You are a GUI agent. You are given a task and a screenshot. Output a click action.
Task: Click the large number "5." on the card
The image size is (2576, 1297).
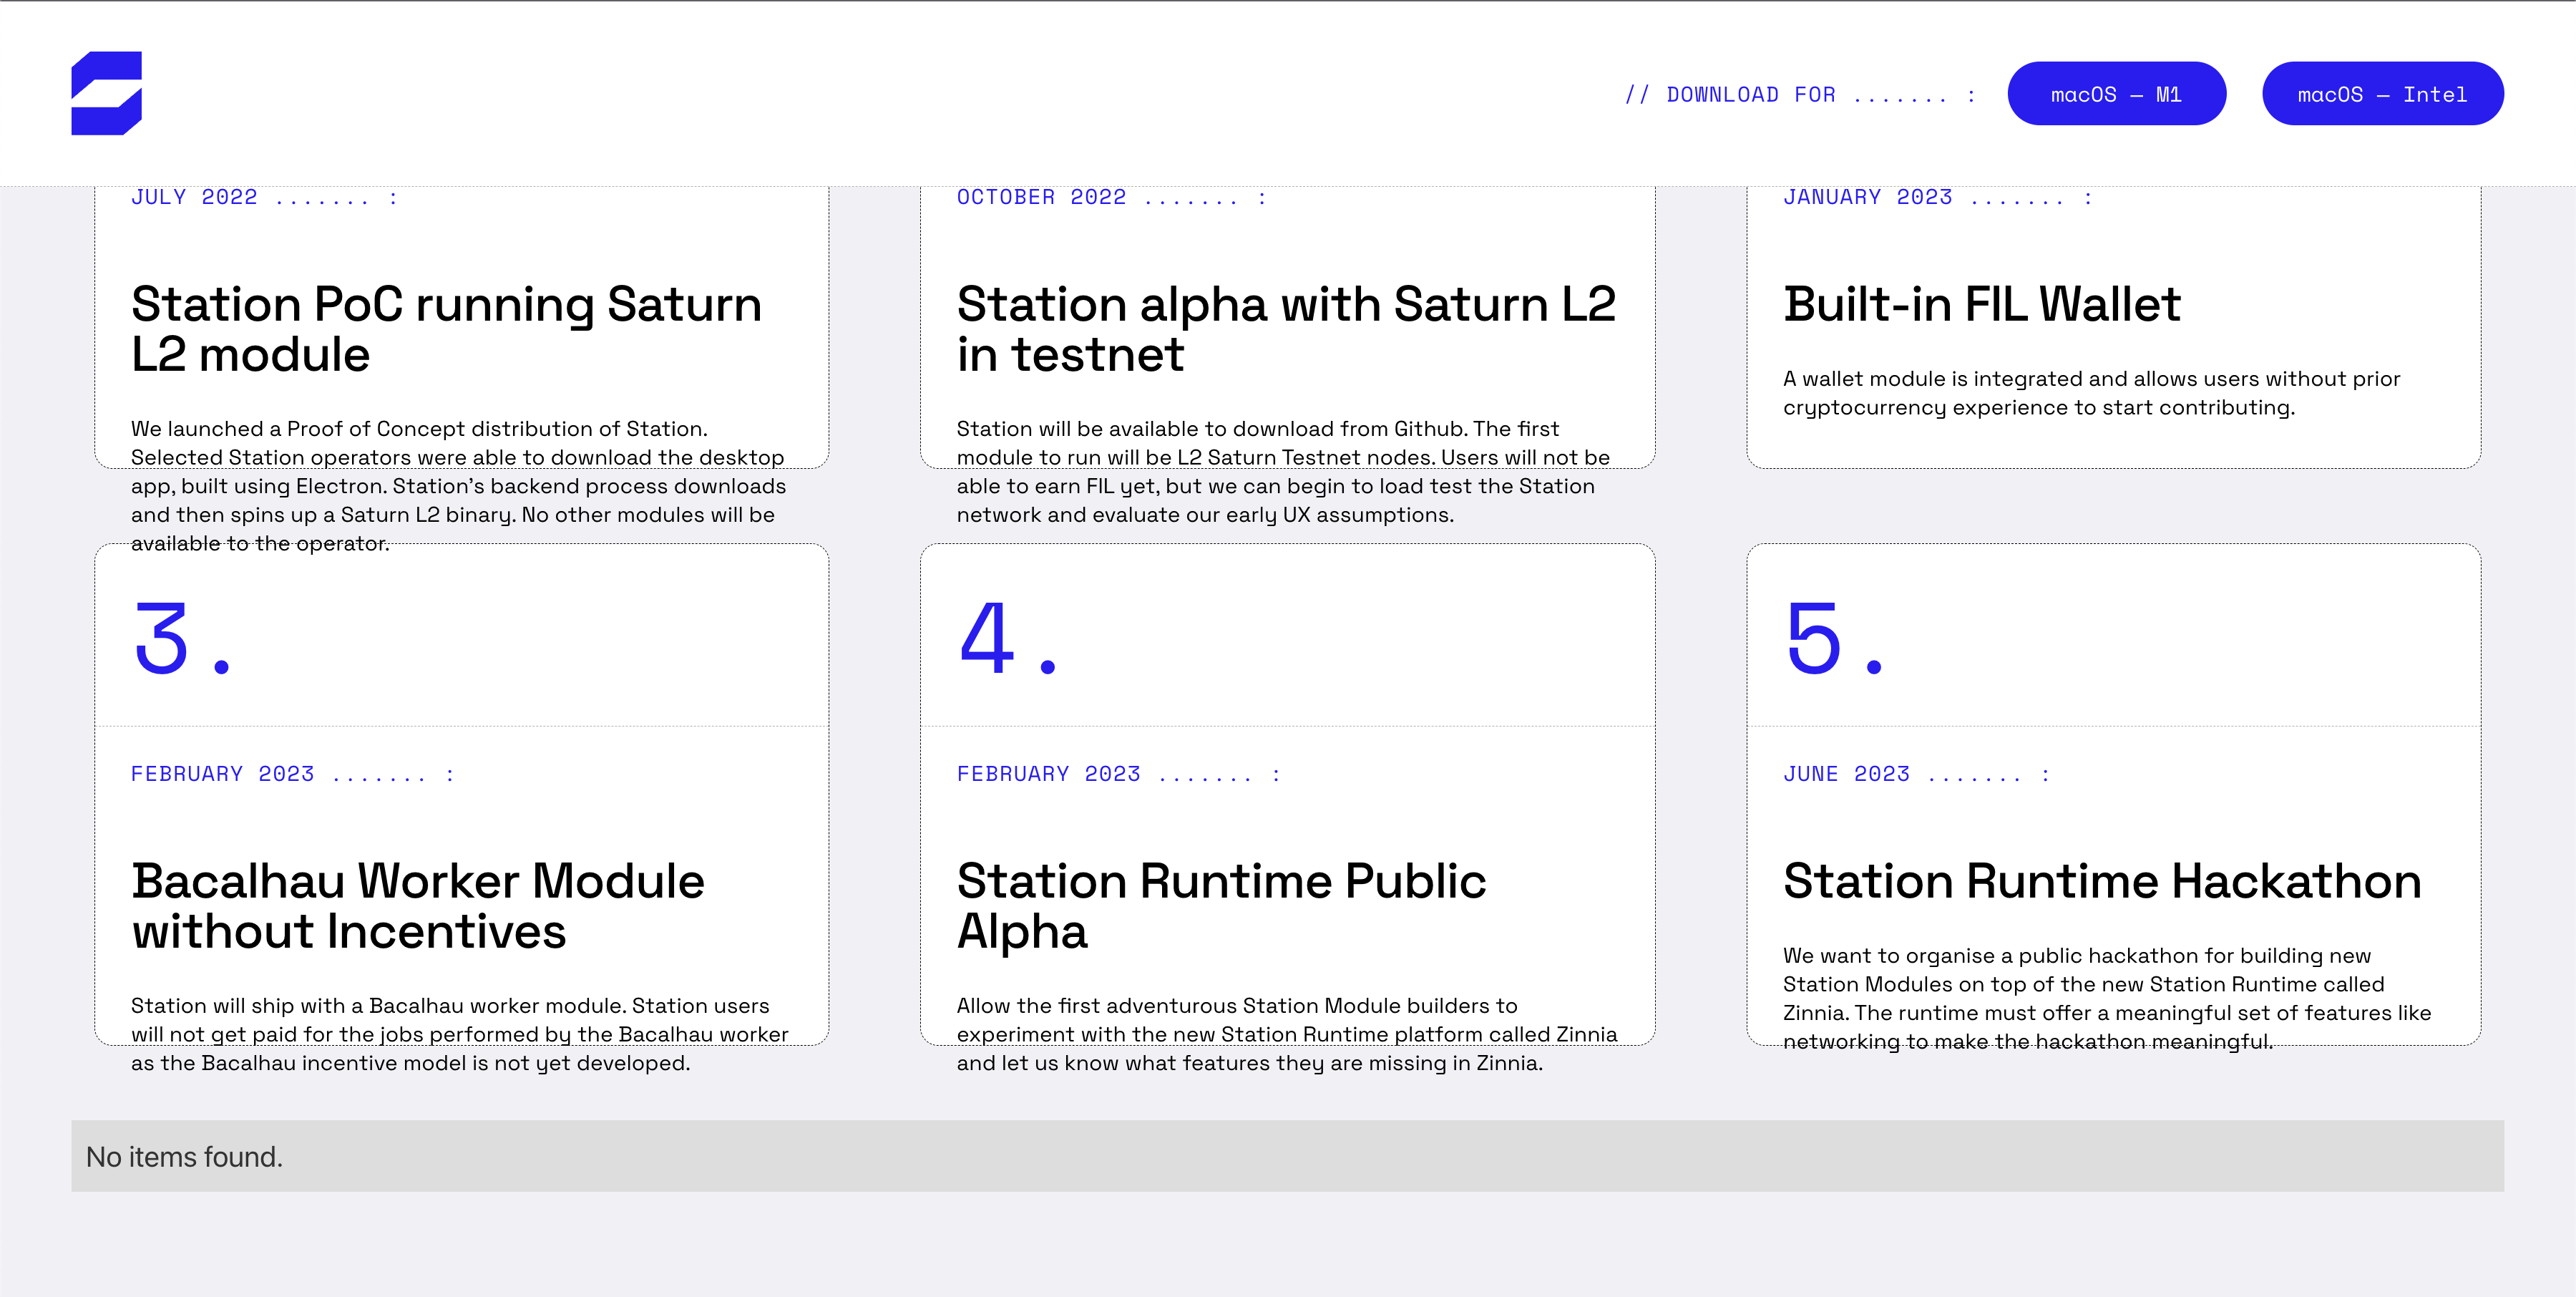click(x=1834, y=638)
